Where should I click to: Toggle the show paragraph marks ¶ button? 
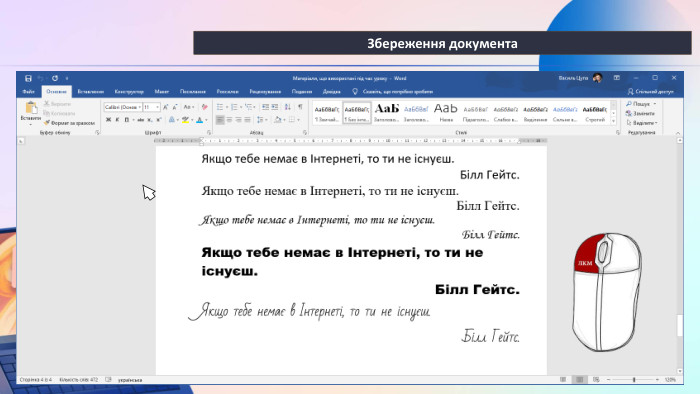300,107
